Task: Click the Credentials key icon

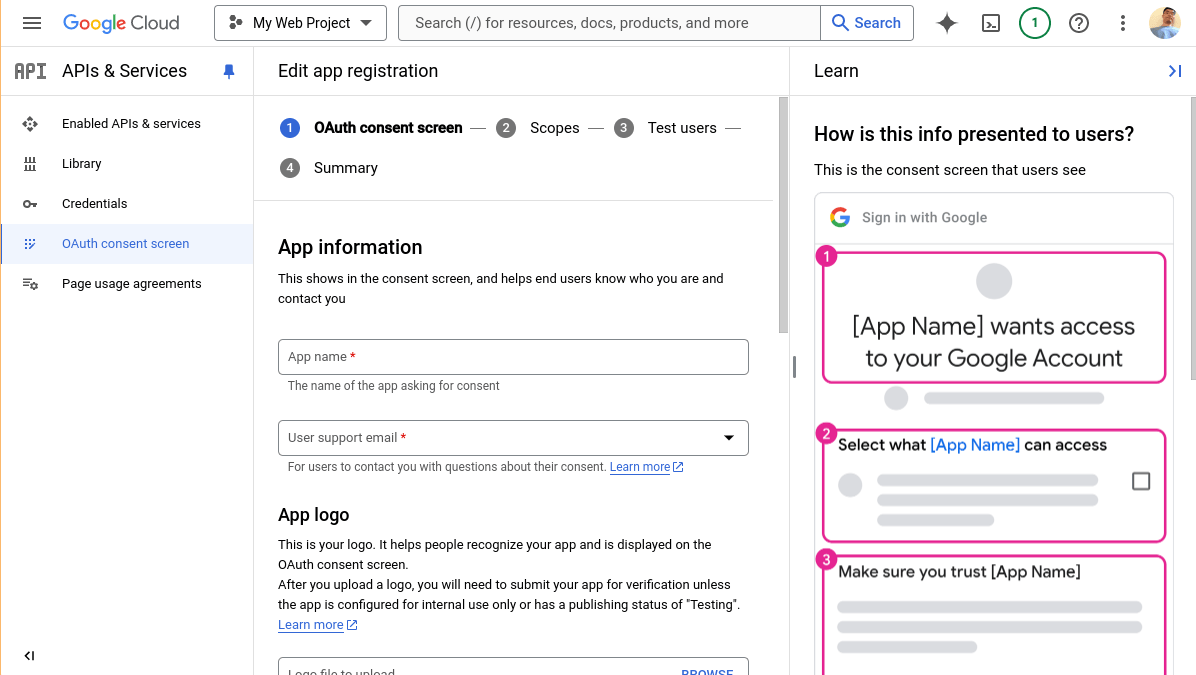Action: pyautogui.click(x=30, y=204)
